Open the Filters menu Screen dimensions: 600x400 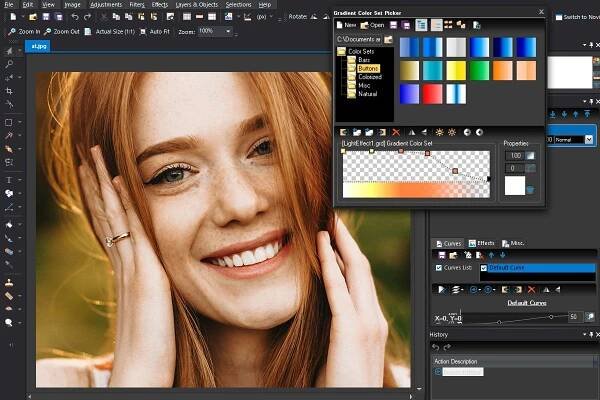click(x=139, y=4)
